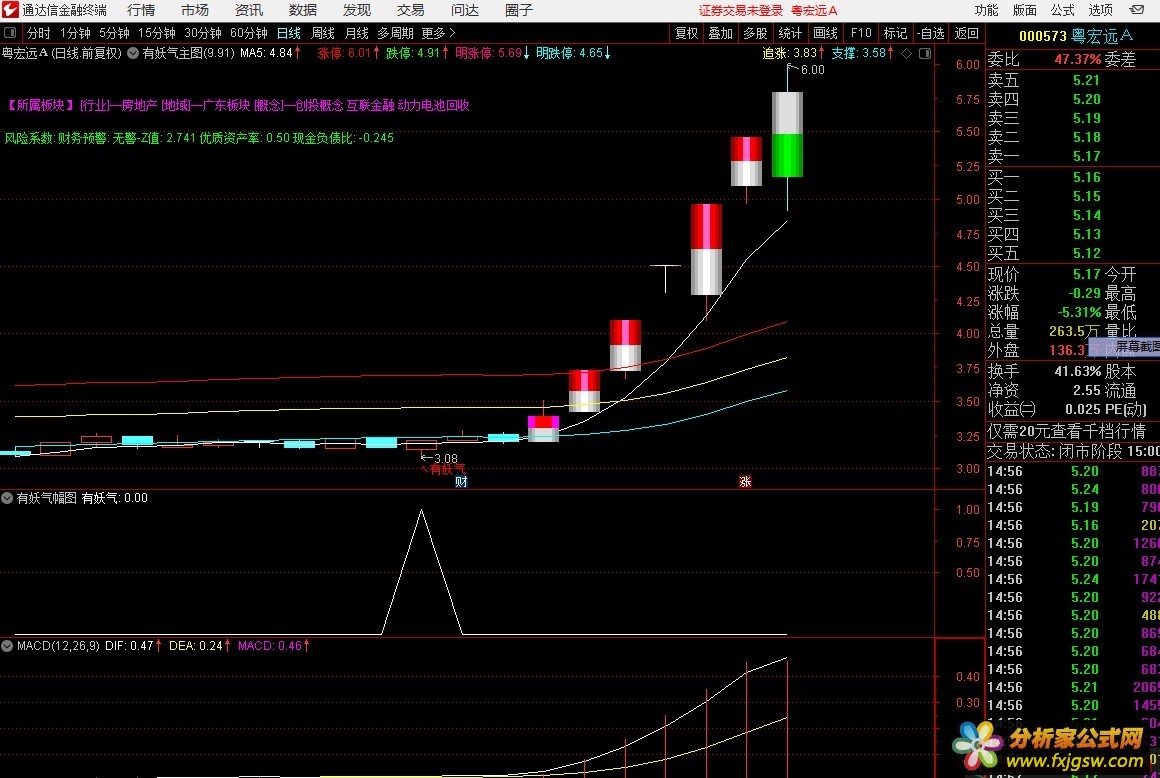Open the 版面 menu

coord(1025,10)
